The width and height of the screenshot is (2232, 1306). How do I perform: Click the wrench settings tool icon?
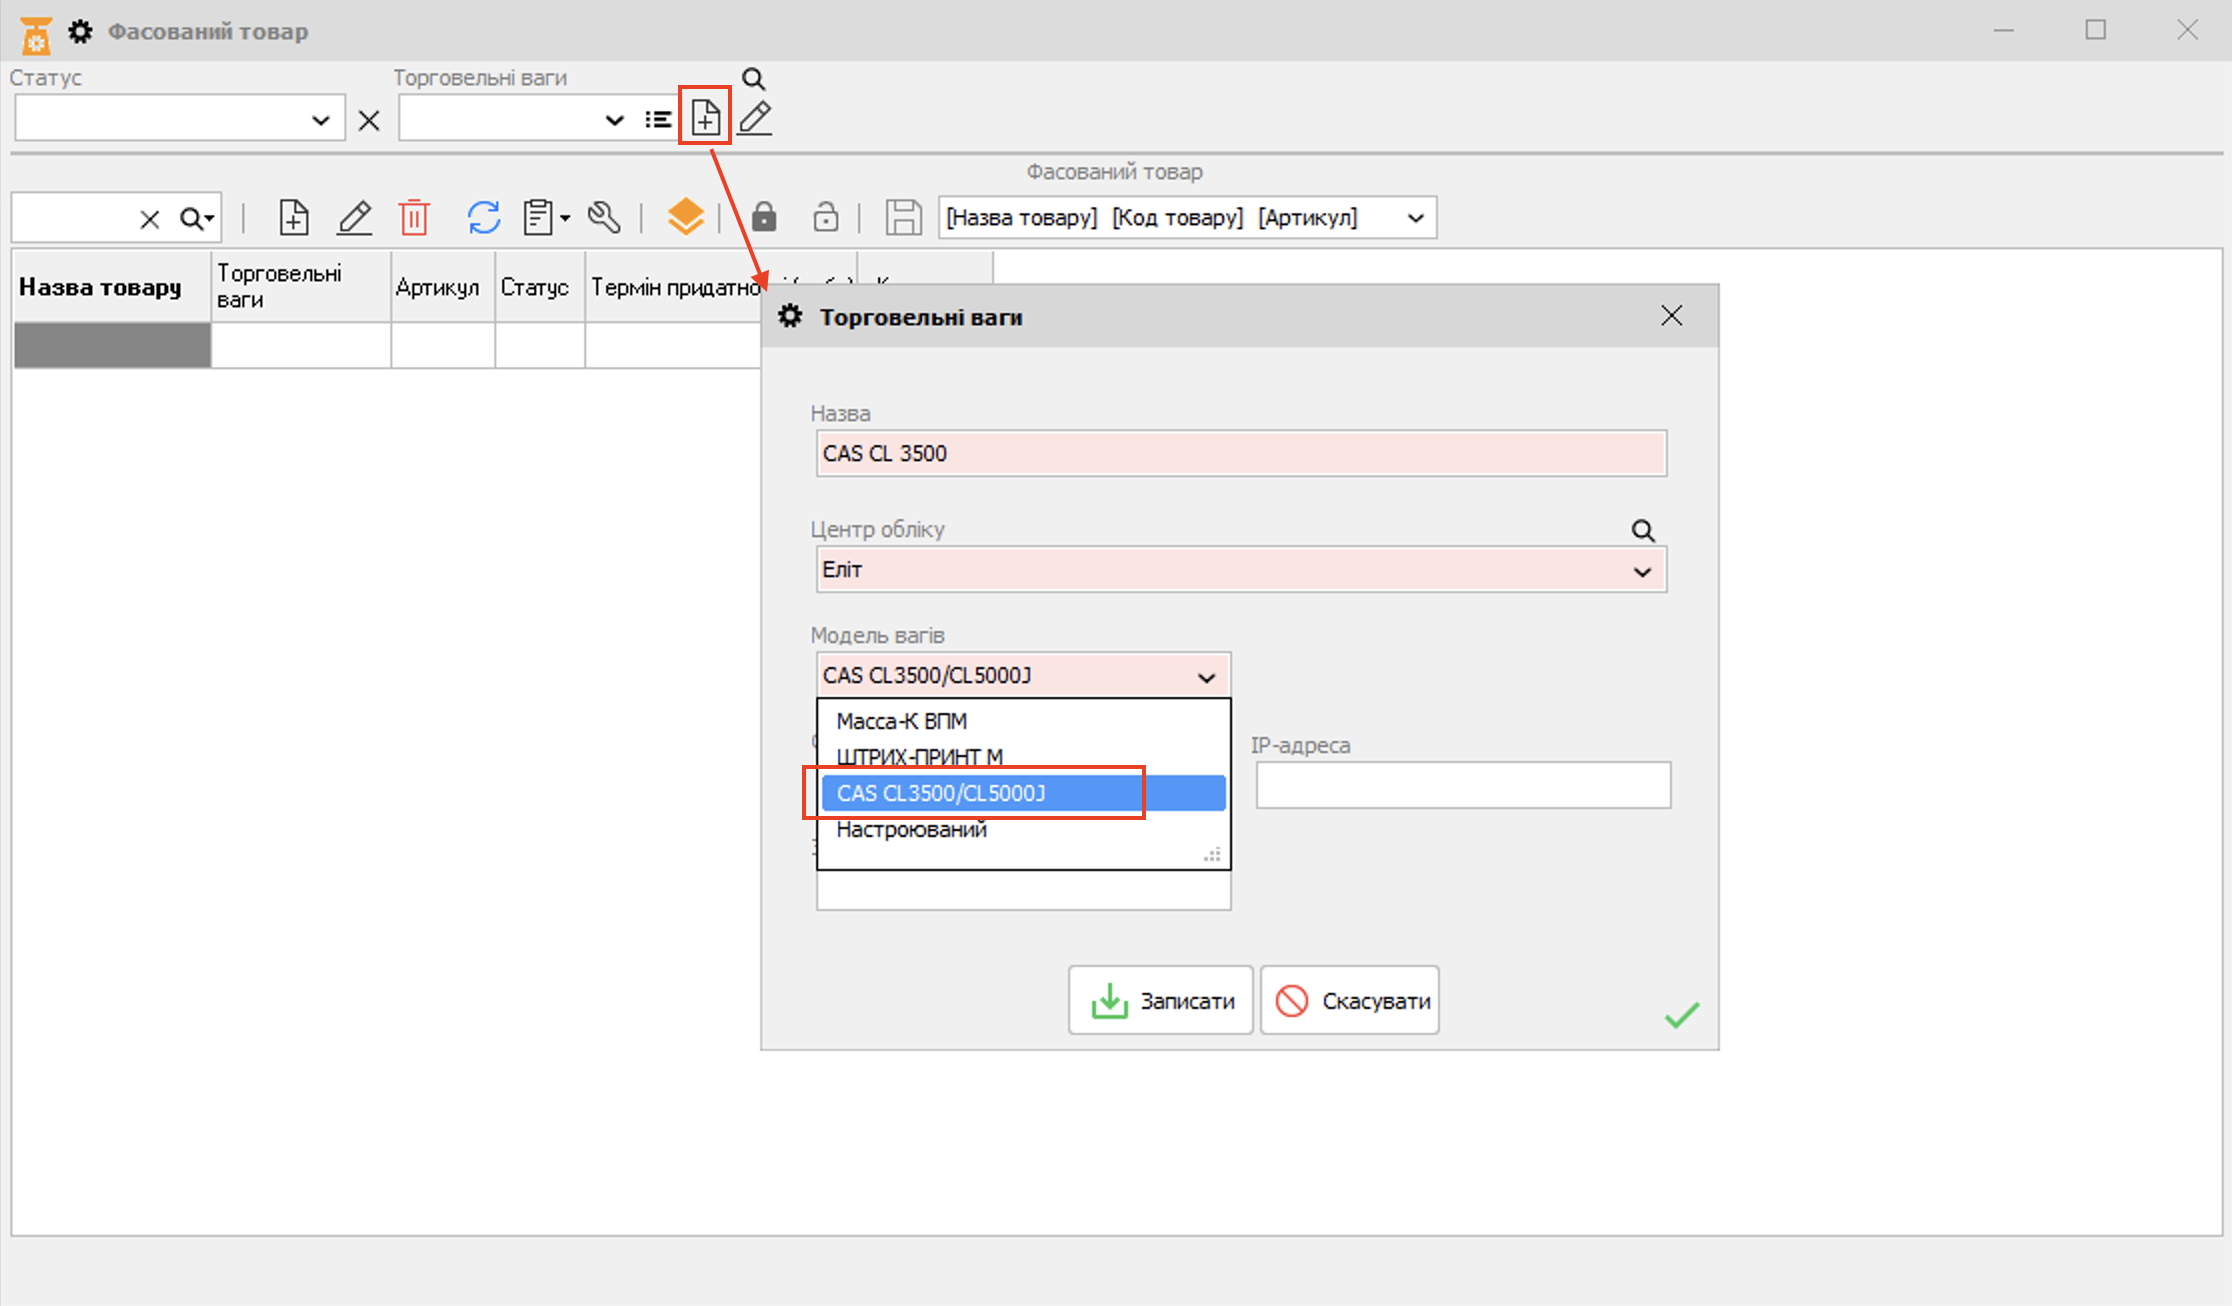click(x=604, y=217)
